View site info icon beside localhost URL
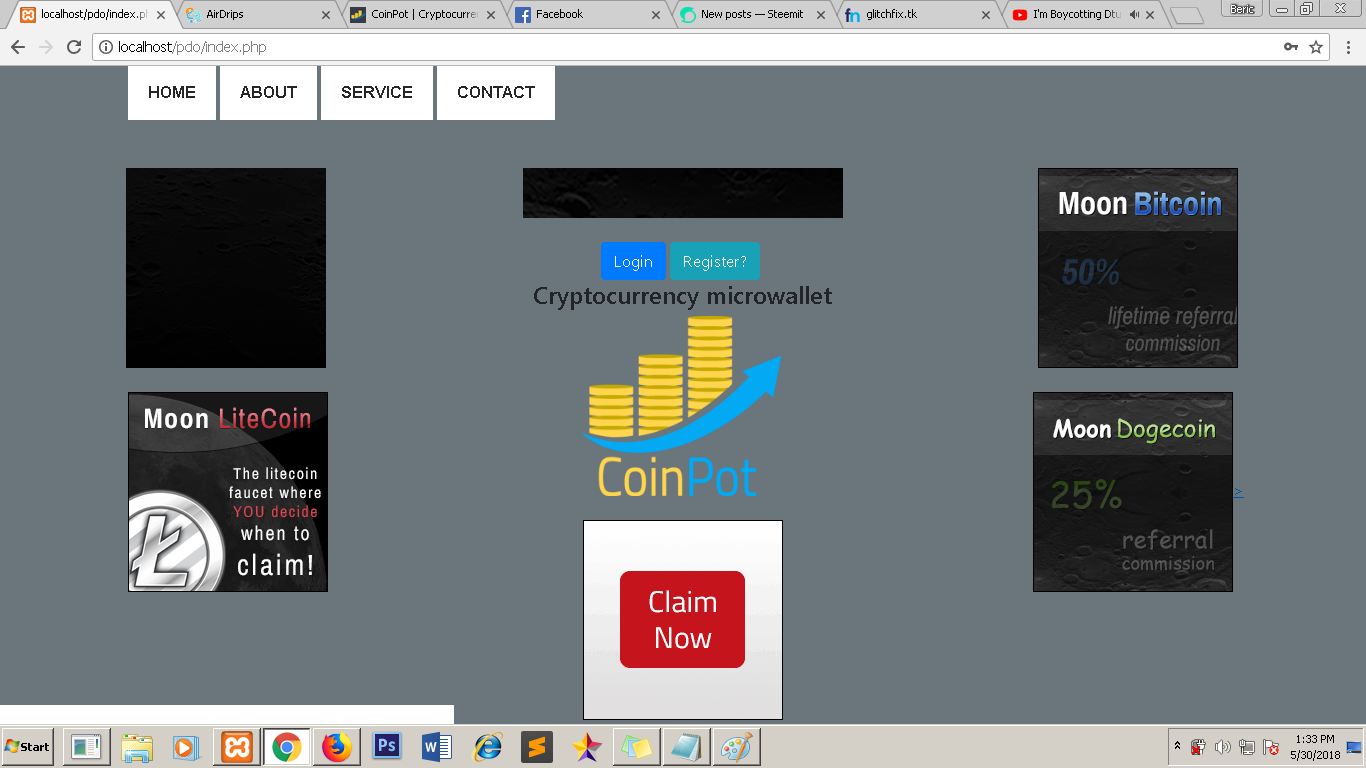 click(x=106, y=47)
